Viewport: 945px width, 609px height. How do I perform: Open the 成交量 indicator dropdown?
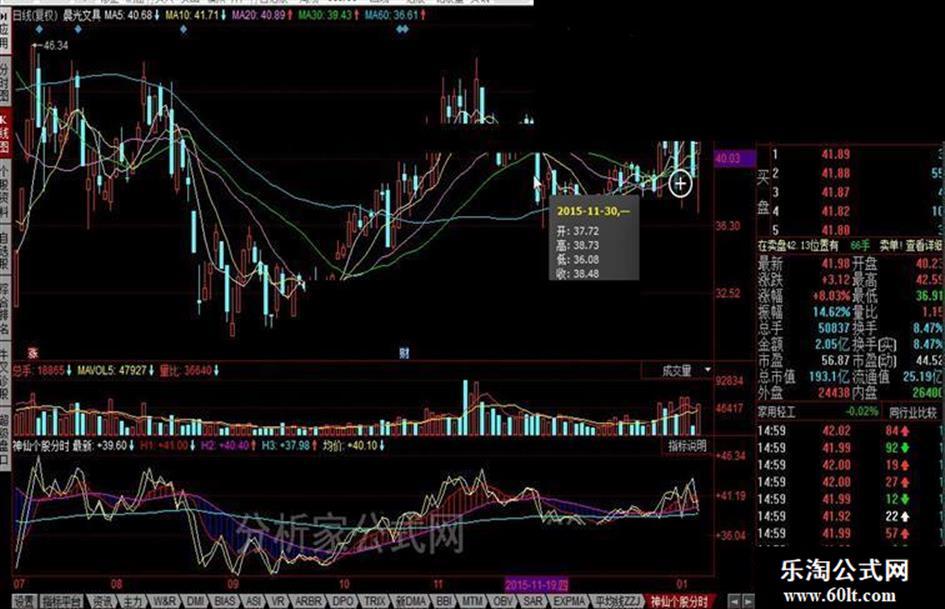[676, 370]
